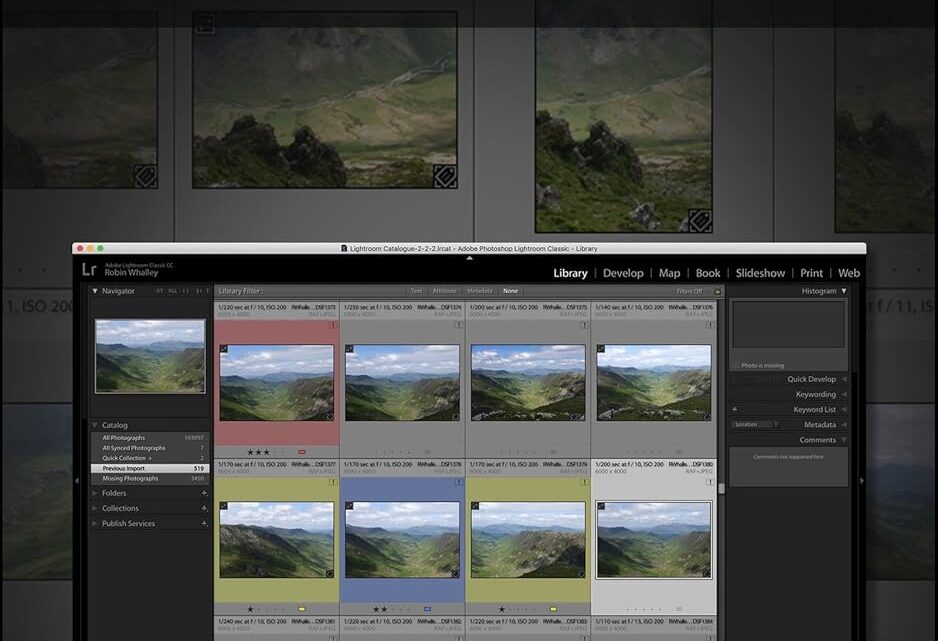The image size is (938, 641).
Task: Open the Location metadata preset dropdown
Action: click(x=755, y=424)
